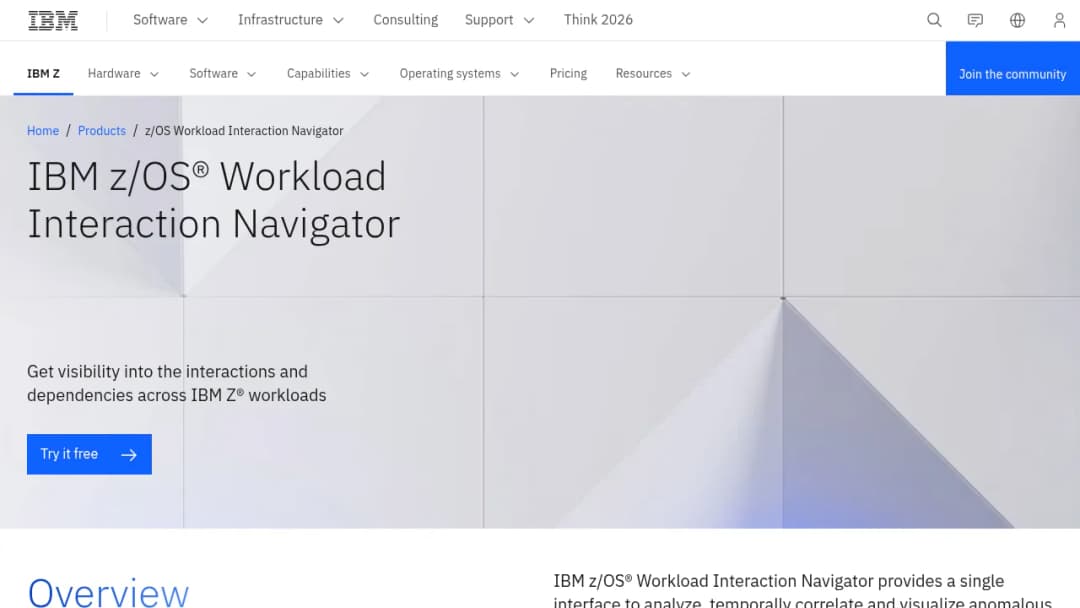1080x608 pixels.
Task: Open Think 2026 link
Action: [598, 20]
